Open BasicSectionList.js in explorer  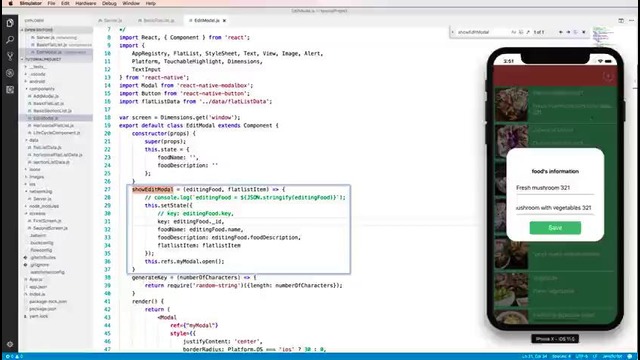52,111
